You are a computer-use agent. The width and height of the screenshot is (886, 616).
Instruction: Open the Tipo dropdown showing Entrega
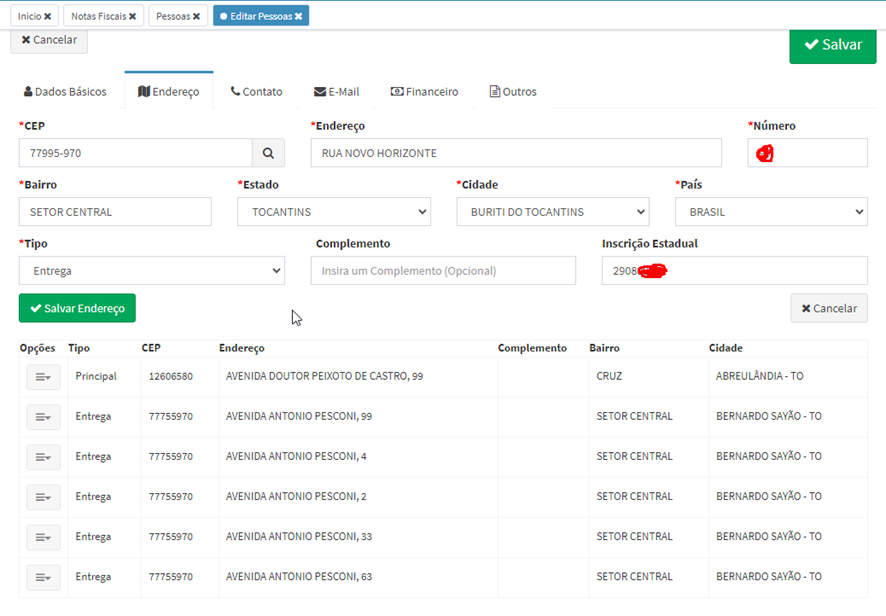click(x=151, y=271)
